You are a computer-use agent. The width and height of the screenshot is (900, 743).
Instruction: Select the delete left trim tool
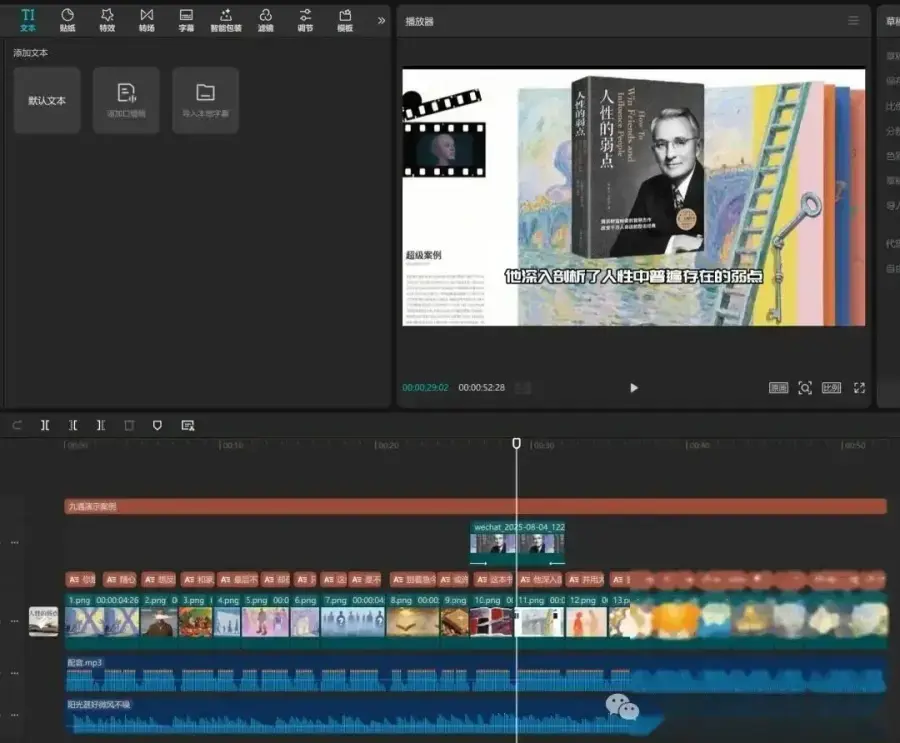[x=73, y=425]
